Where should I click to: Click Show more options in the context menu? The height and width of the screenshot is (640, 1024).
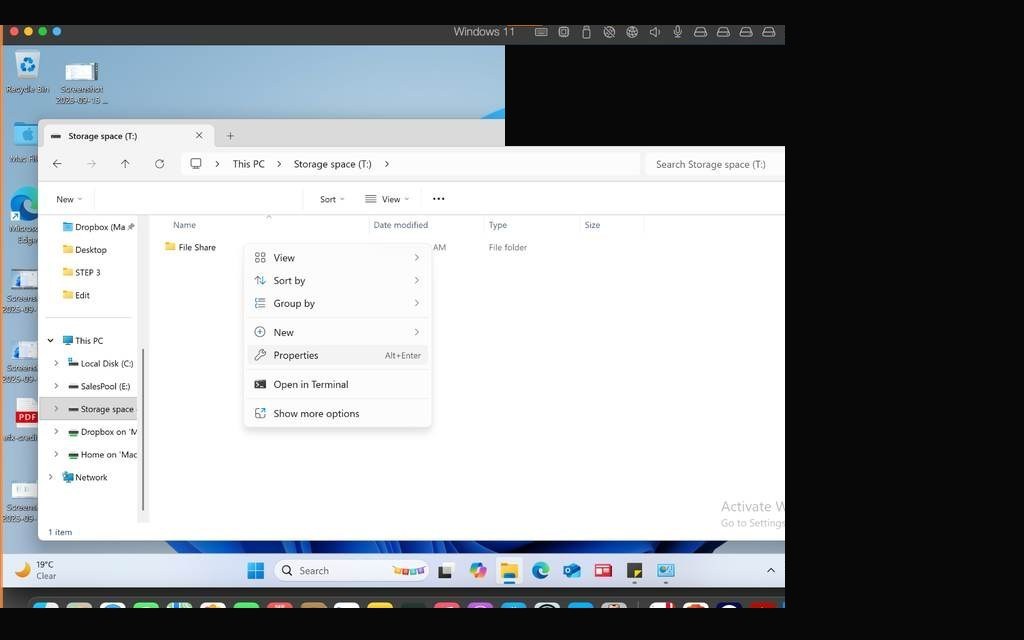[338, 413]
